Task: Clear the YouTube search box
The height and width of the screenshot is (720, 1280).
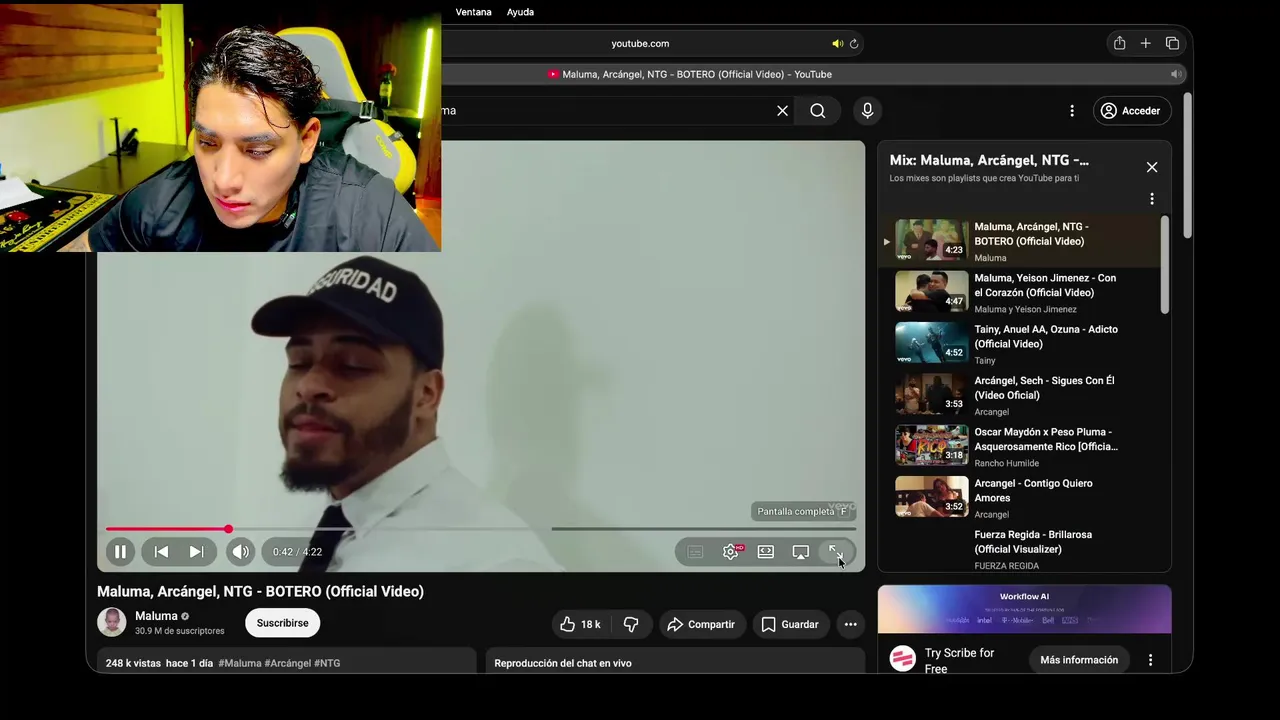Action: coord(783,111)
